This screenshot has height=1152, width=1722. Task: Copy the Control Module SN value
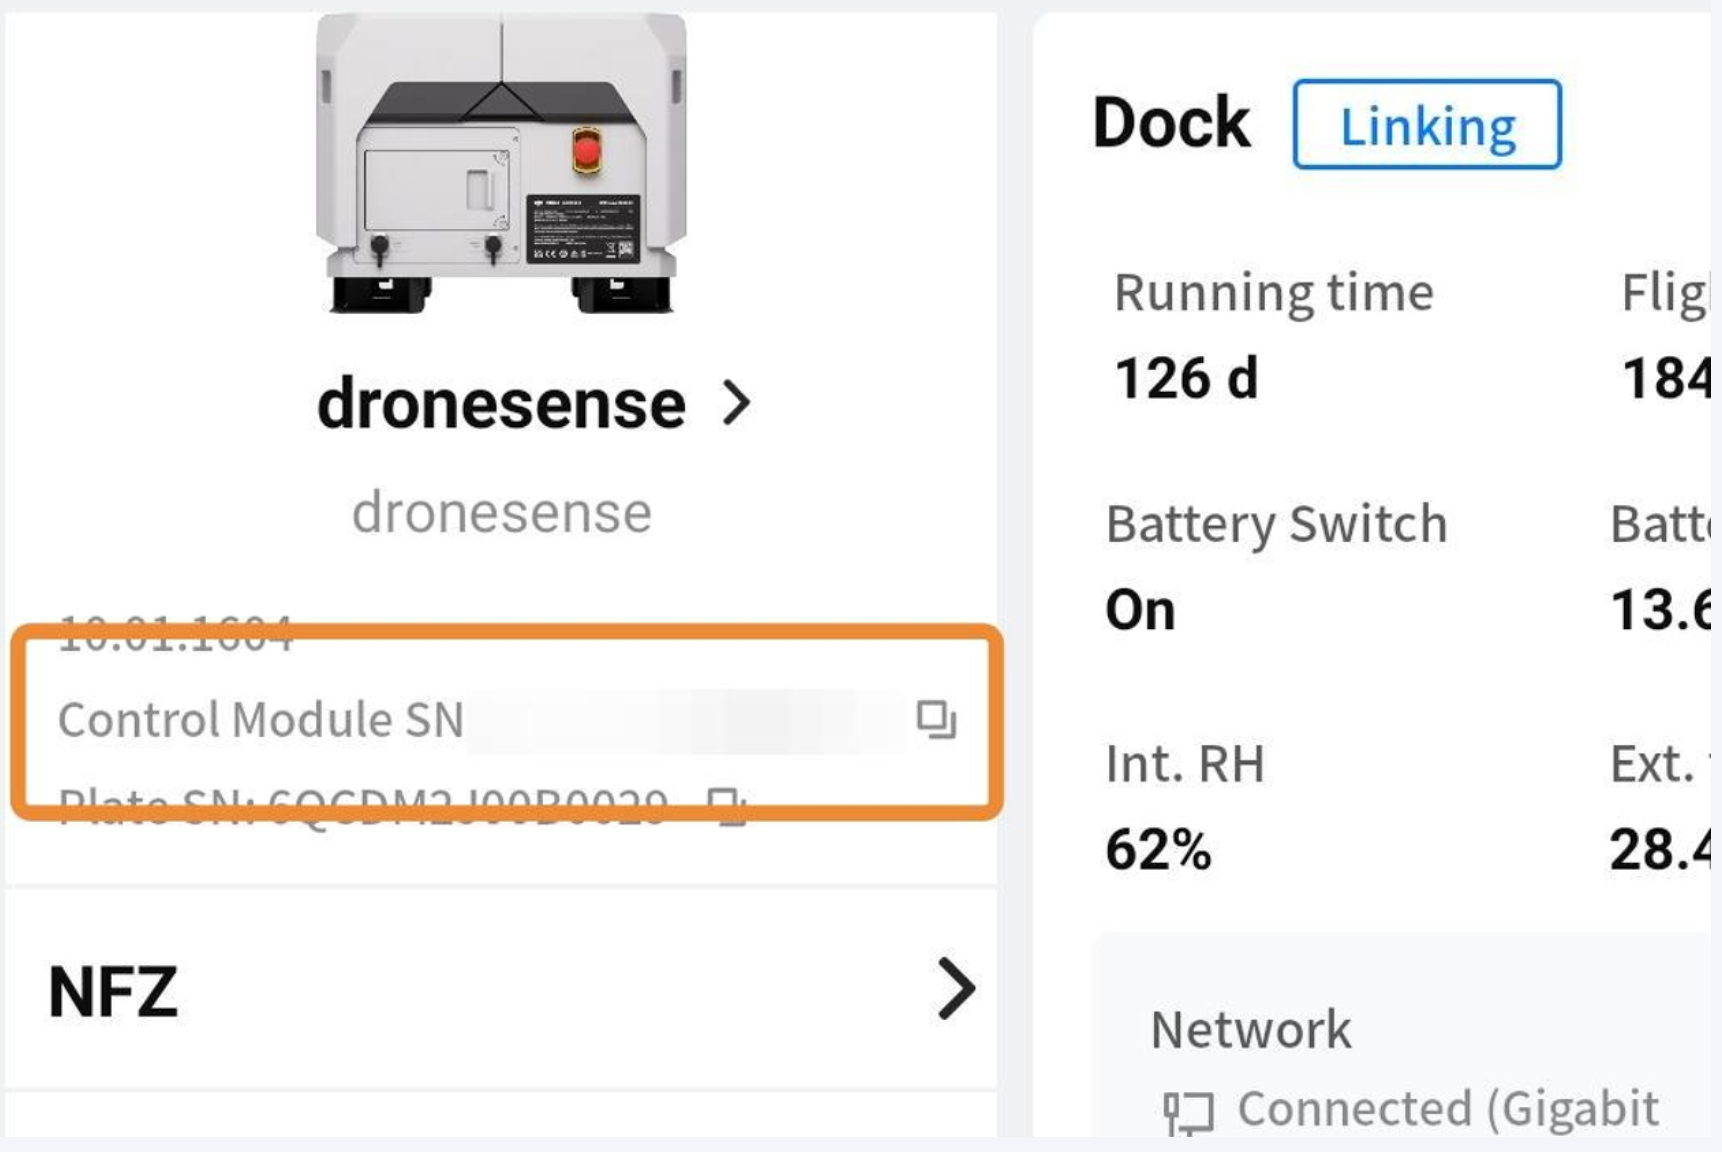(936, 719)
